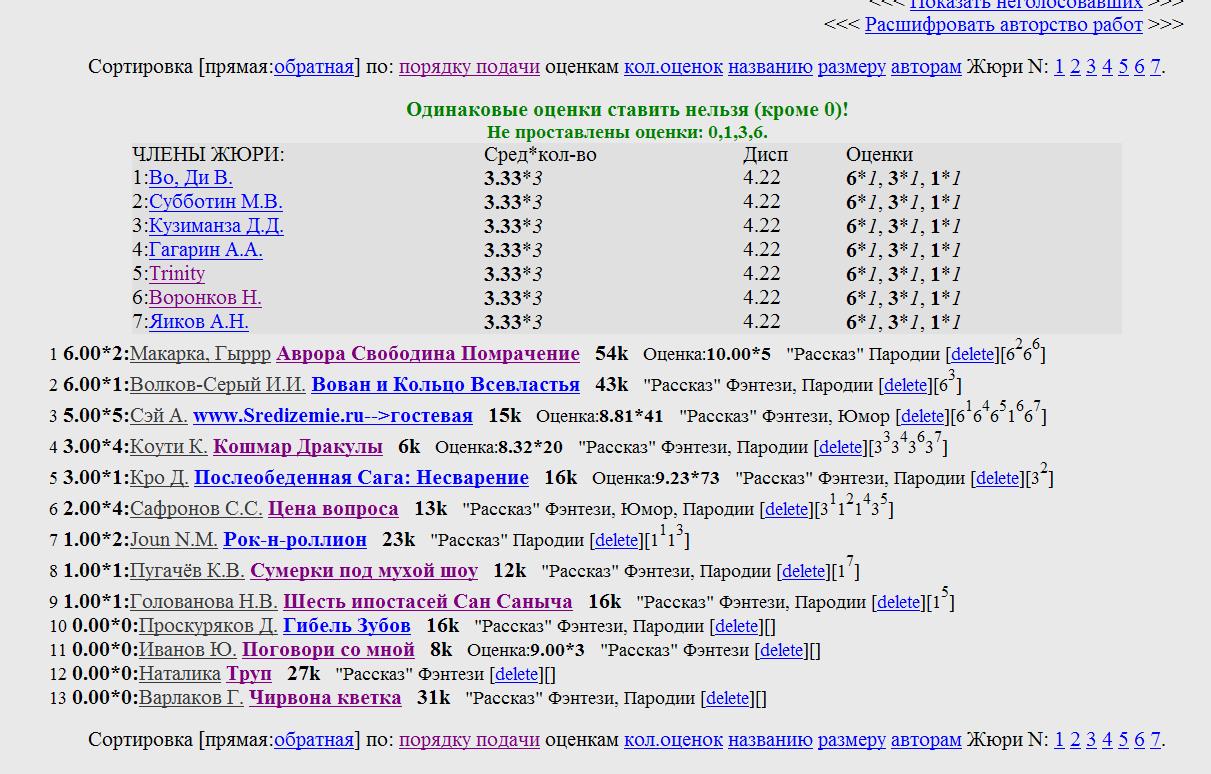Image resolution: width=1211 pixels, height=774 pixels.
Task: Delete entry 'Кошмар Дракулы'
Action: pyautogui.click(x=840, y=447)
